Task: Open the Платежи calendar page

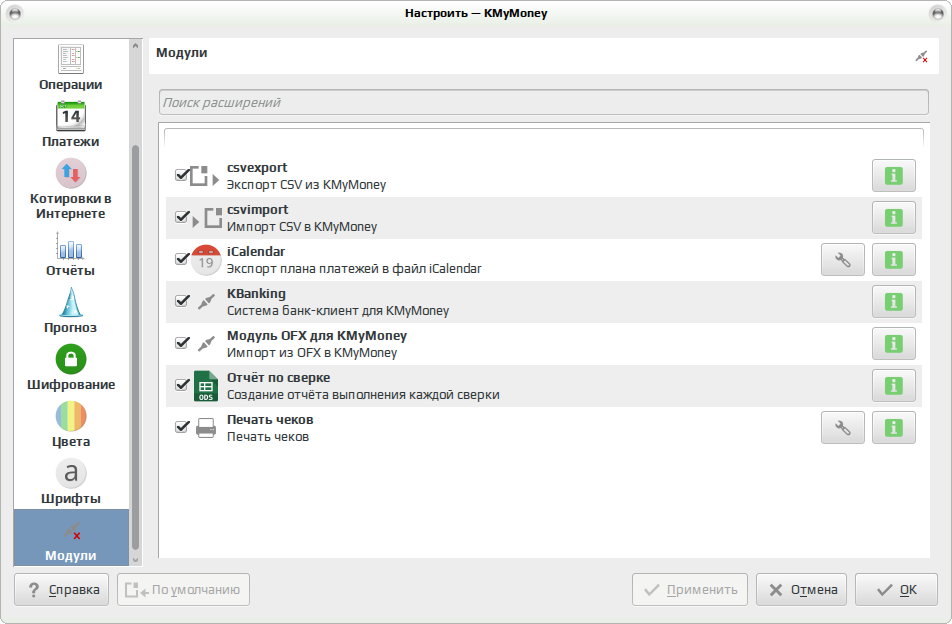Action: [x=70, y=125]
